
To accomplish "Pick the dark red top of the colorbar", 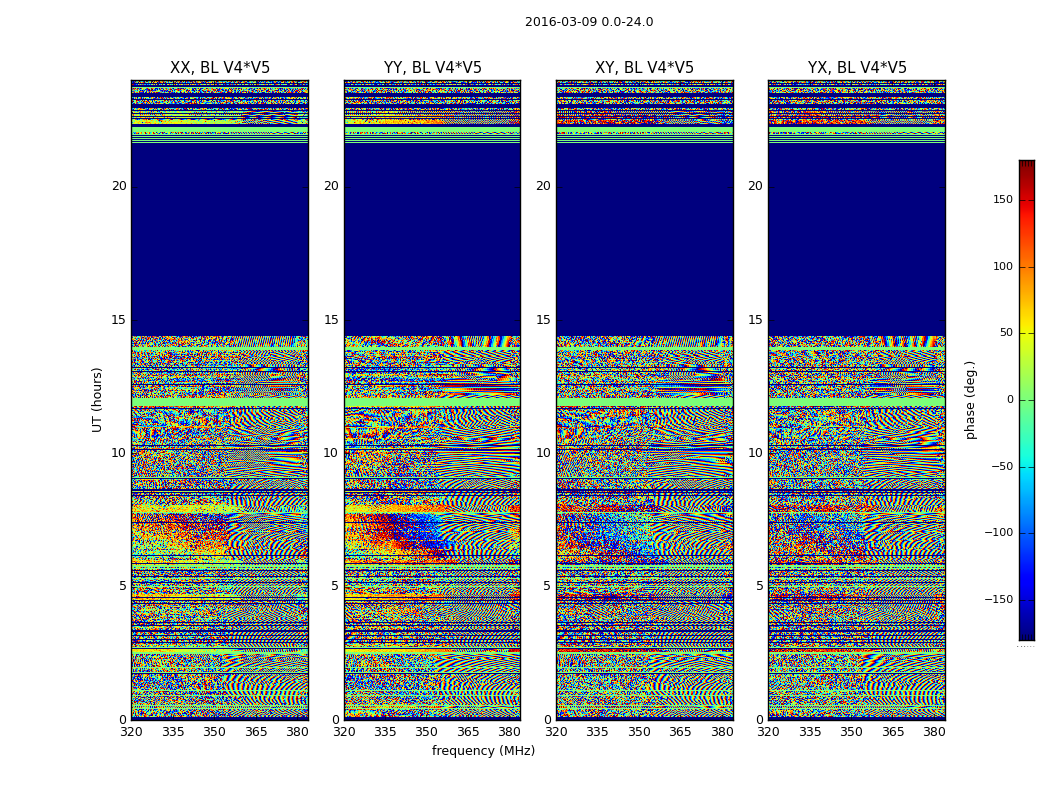I will pos(1026,165).
